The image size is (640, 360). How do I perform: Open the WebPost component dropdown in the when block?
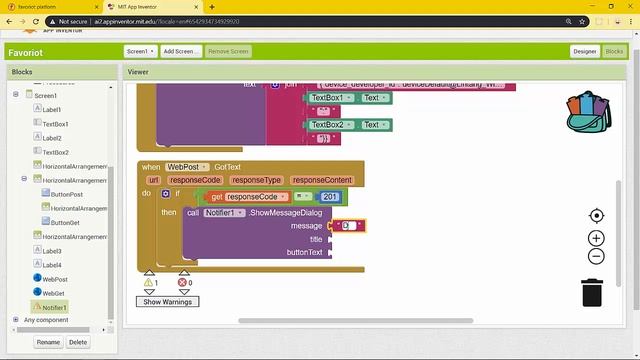[187, 167]
